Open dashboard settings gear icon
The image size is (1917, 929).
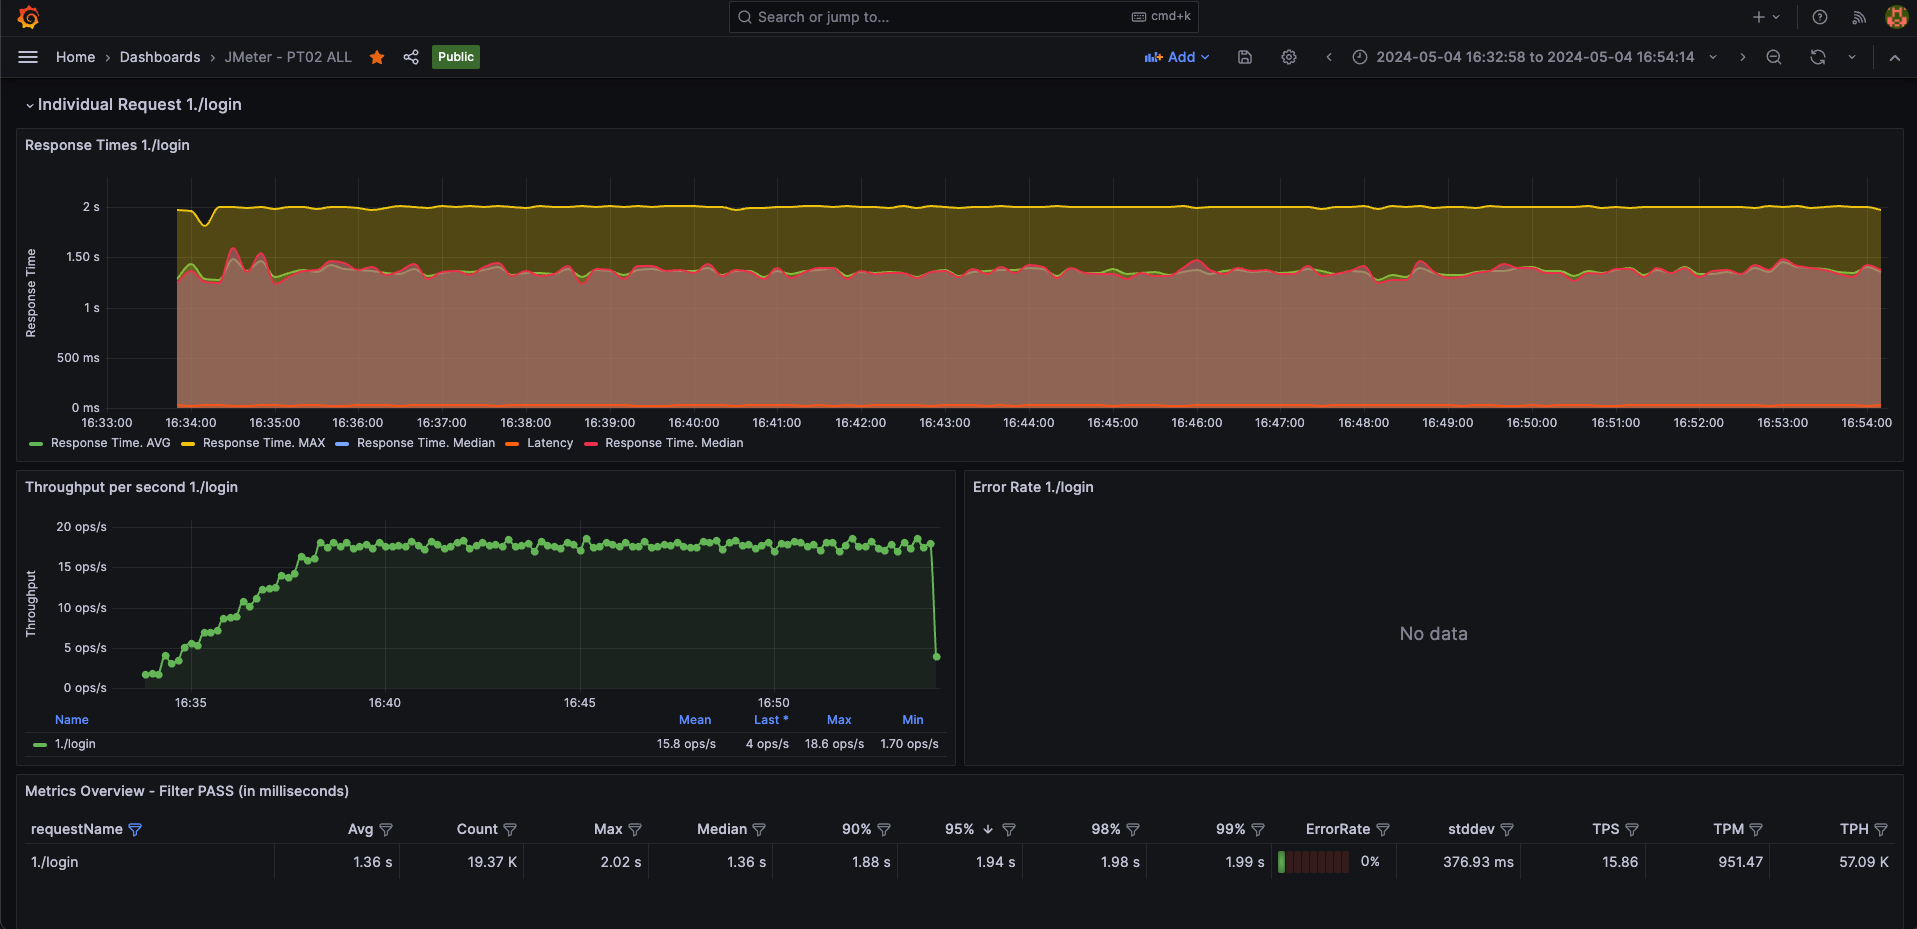[x=1289, y=57]
